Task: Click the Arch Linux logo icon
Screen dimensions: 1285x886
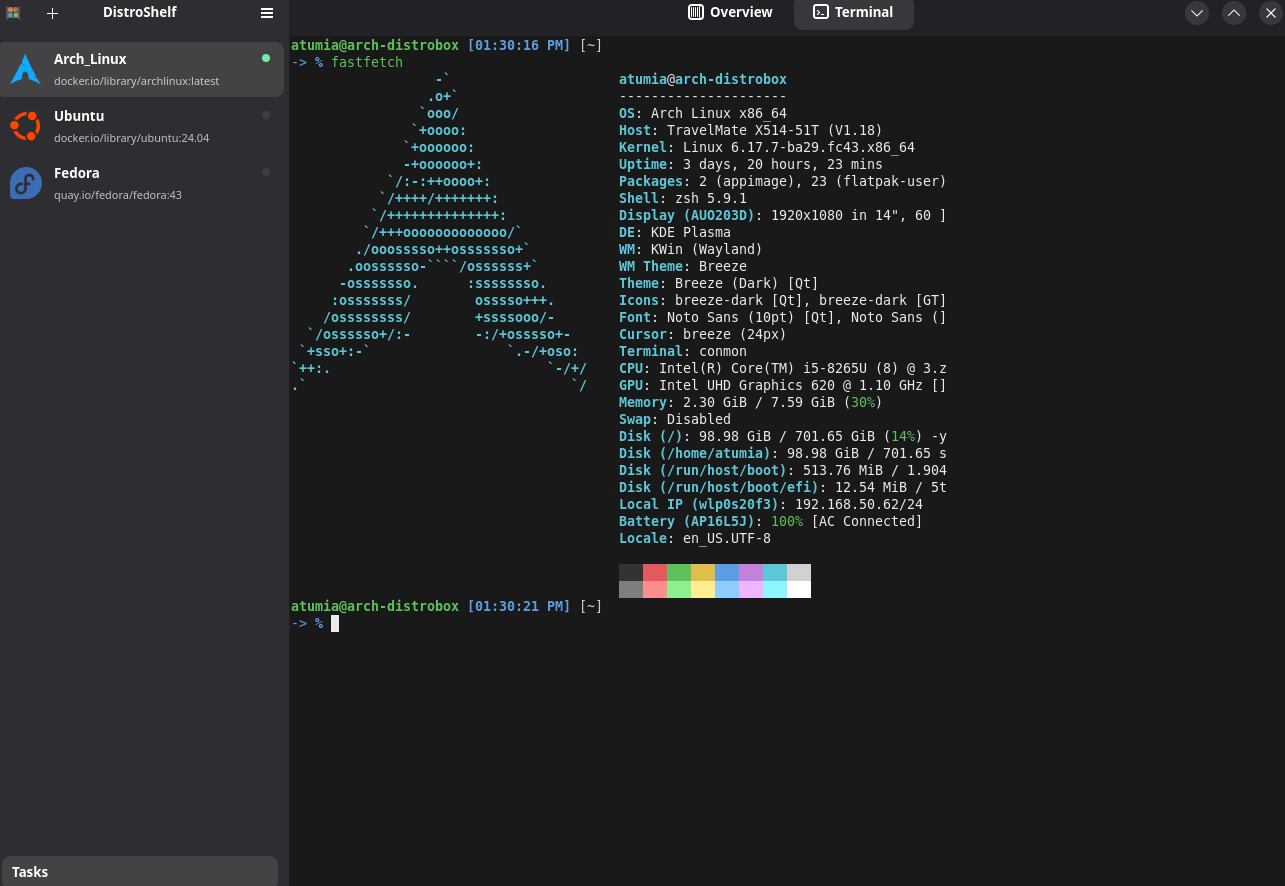Action: coord(25,69)
